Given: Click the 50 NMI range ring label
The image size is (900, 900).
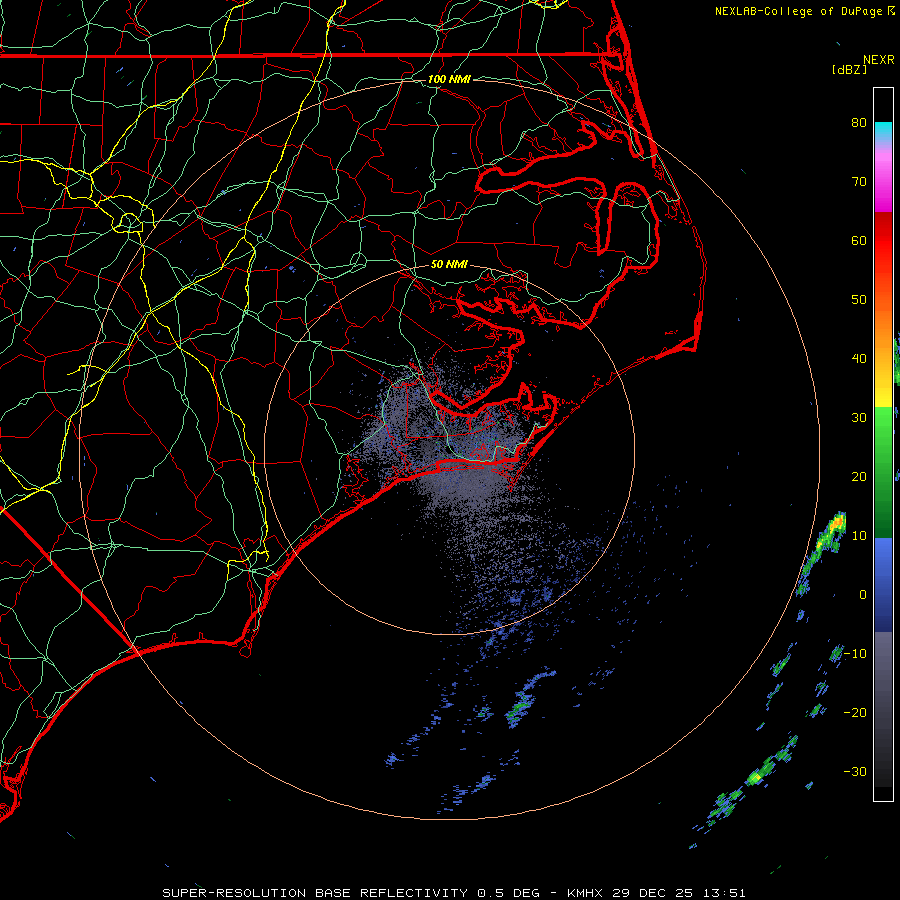Looking at the screenshot, I should [x=449, y=264].
